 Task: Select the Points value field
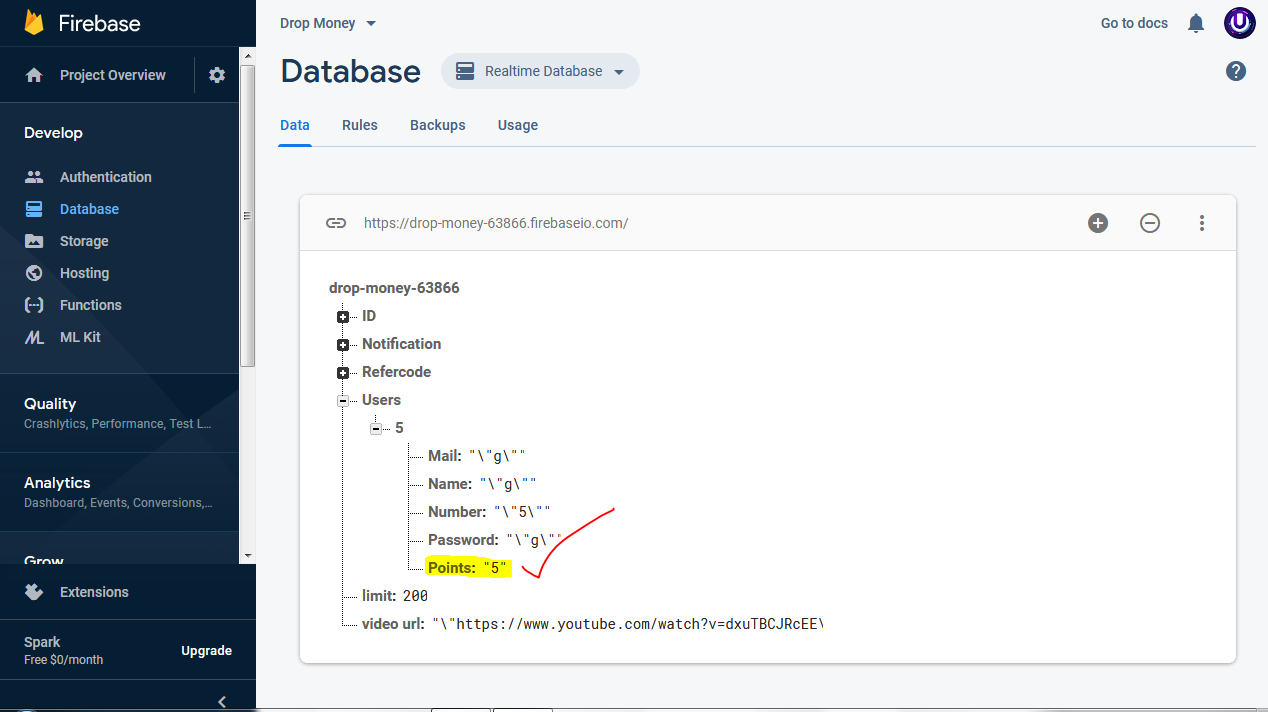pyautogui.click(x=497, y=568)
